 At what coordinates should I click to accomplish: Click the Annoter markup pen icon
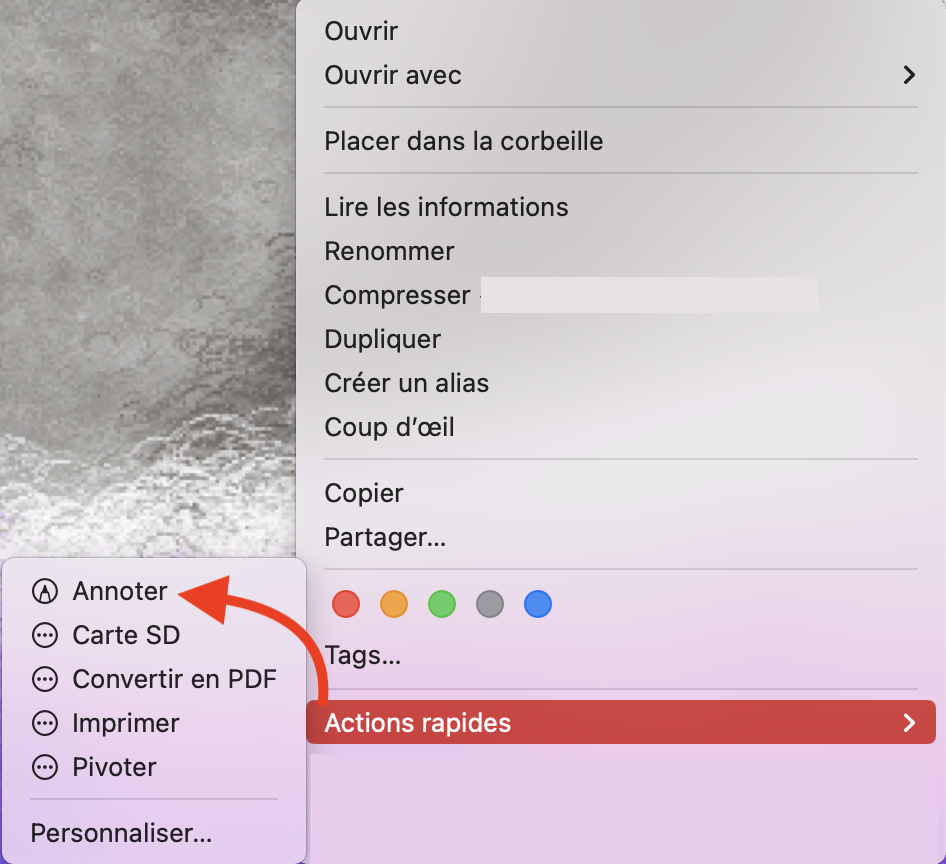[x=44, y=592]
